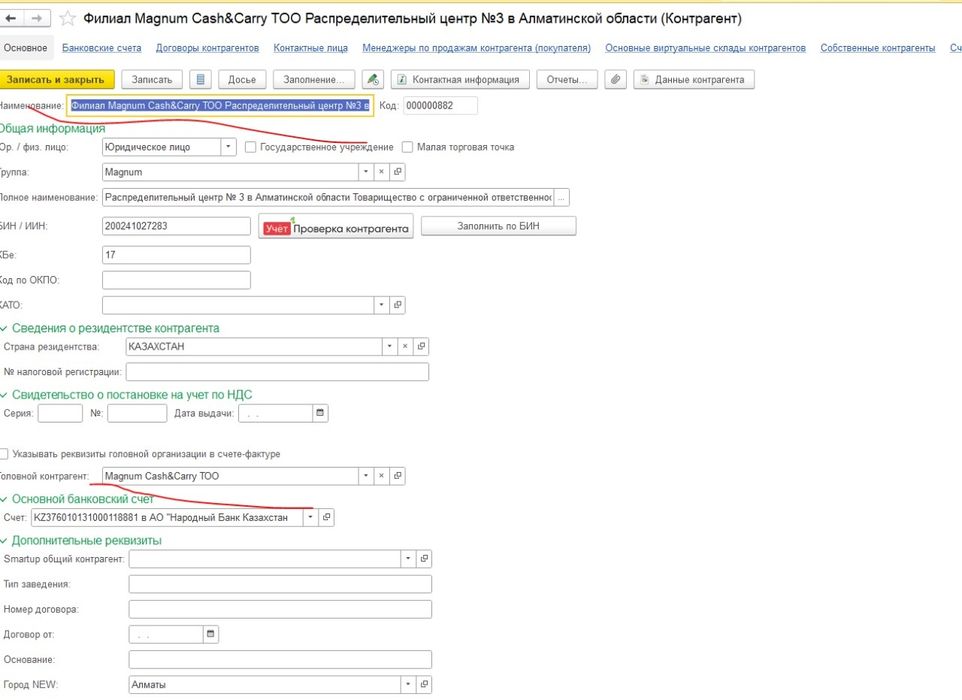Open calendar for Договор от

(x=210, y=634)
